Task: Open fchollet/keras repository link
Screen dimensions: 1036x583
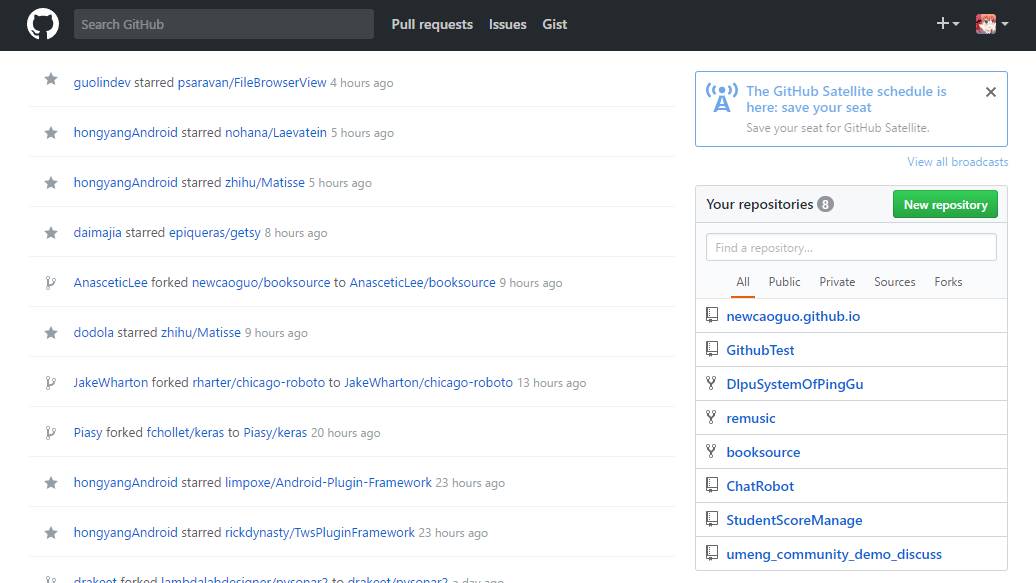Action: 185,432
